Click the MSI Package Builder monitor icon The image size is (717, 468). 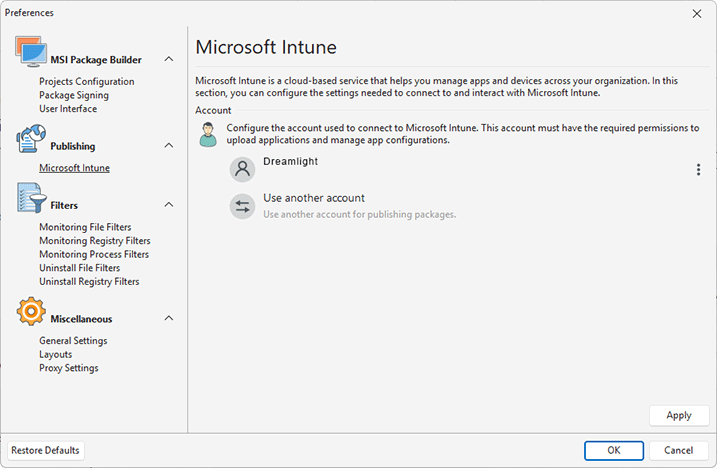pyautogui.click(x=31, y=55)
